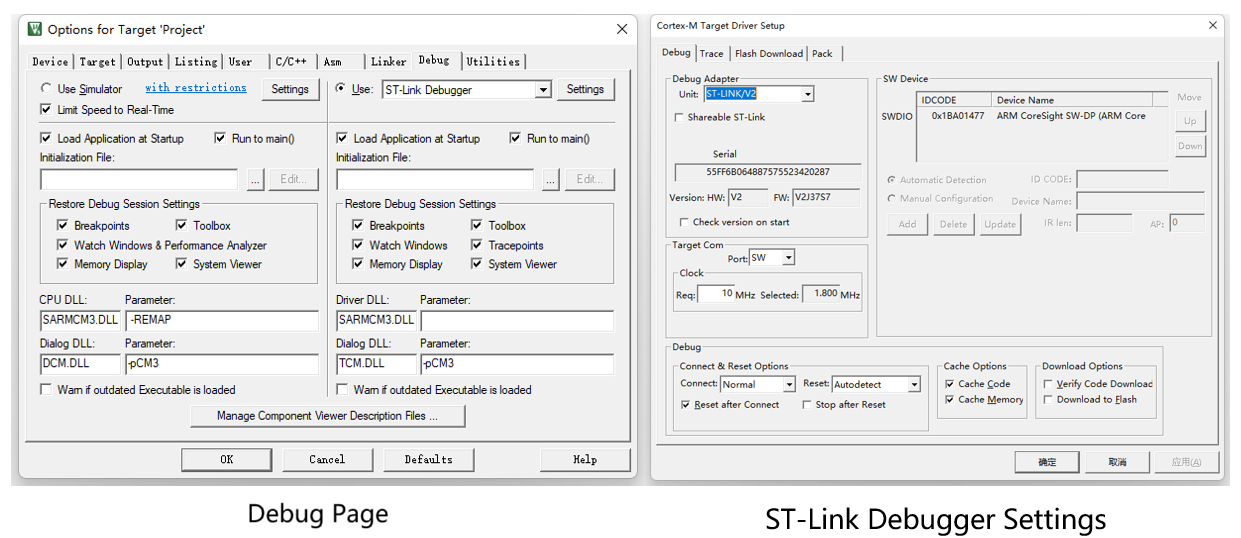The image size is (1241, 538).
Task: Close the Cortex-M Target Driver Setup window
Action: point(1213,25)
